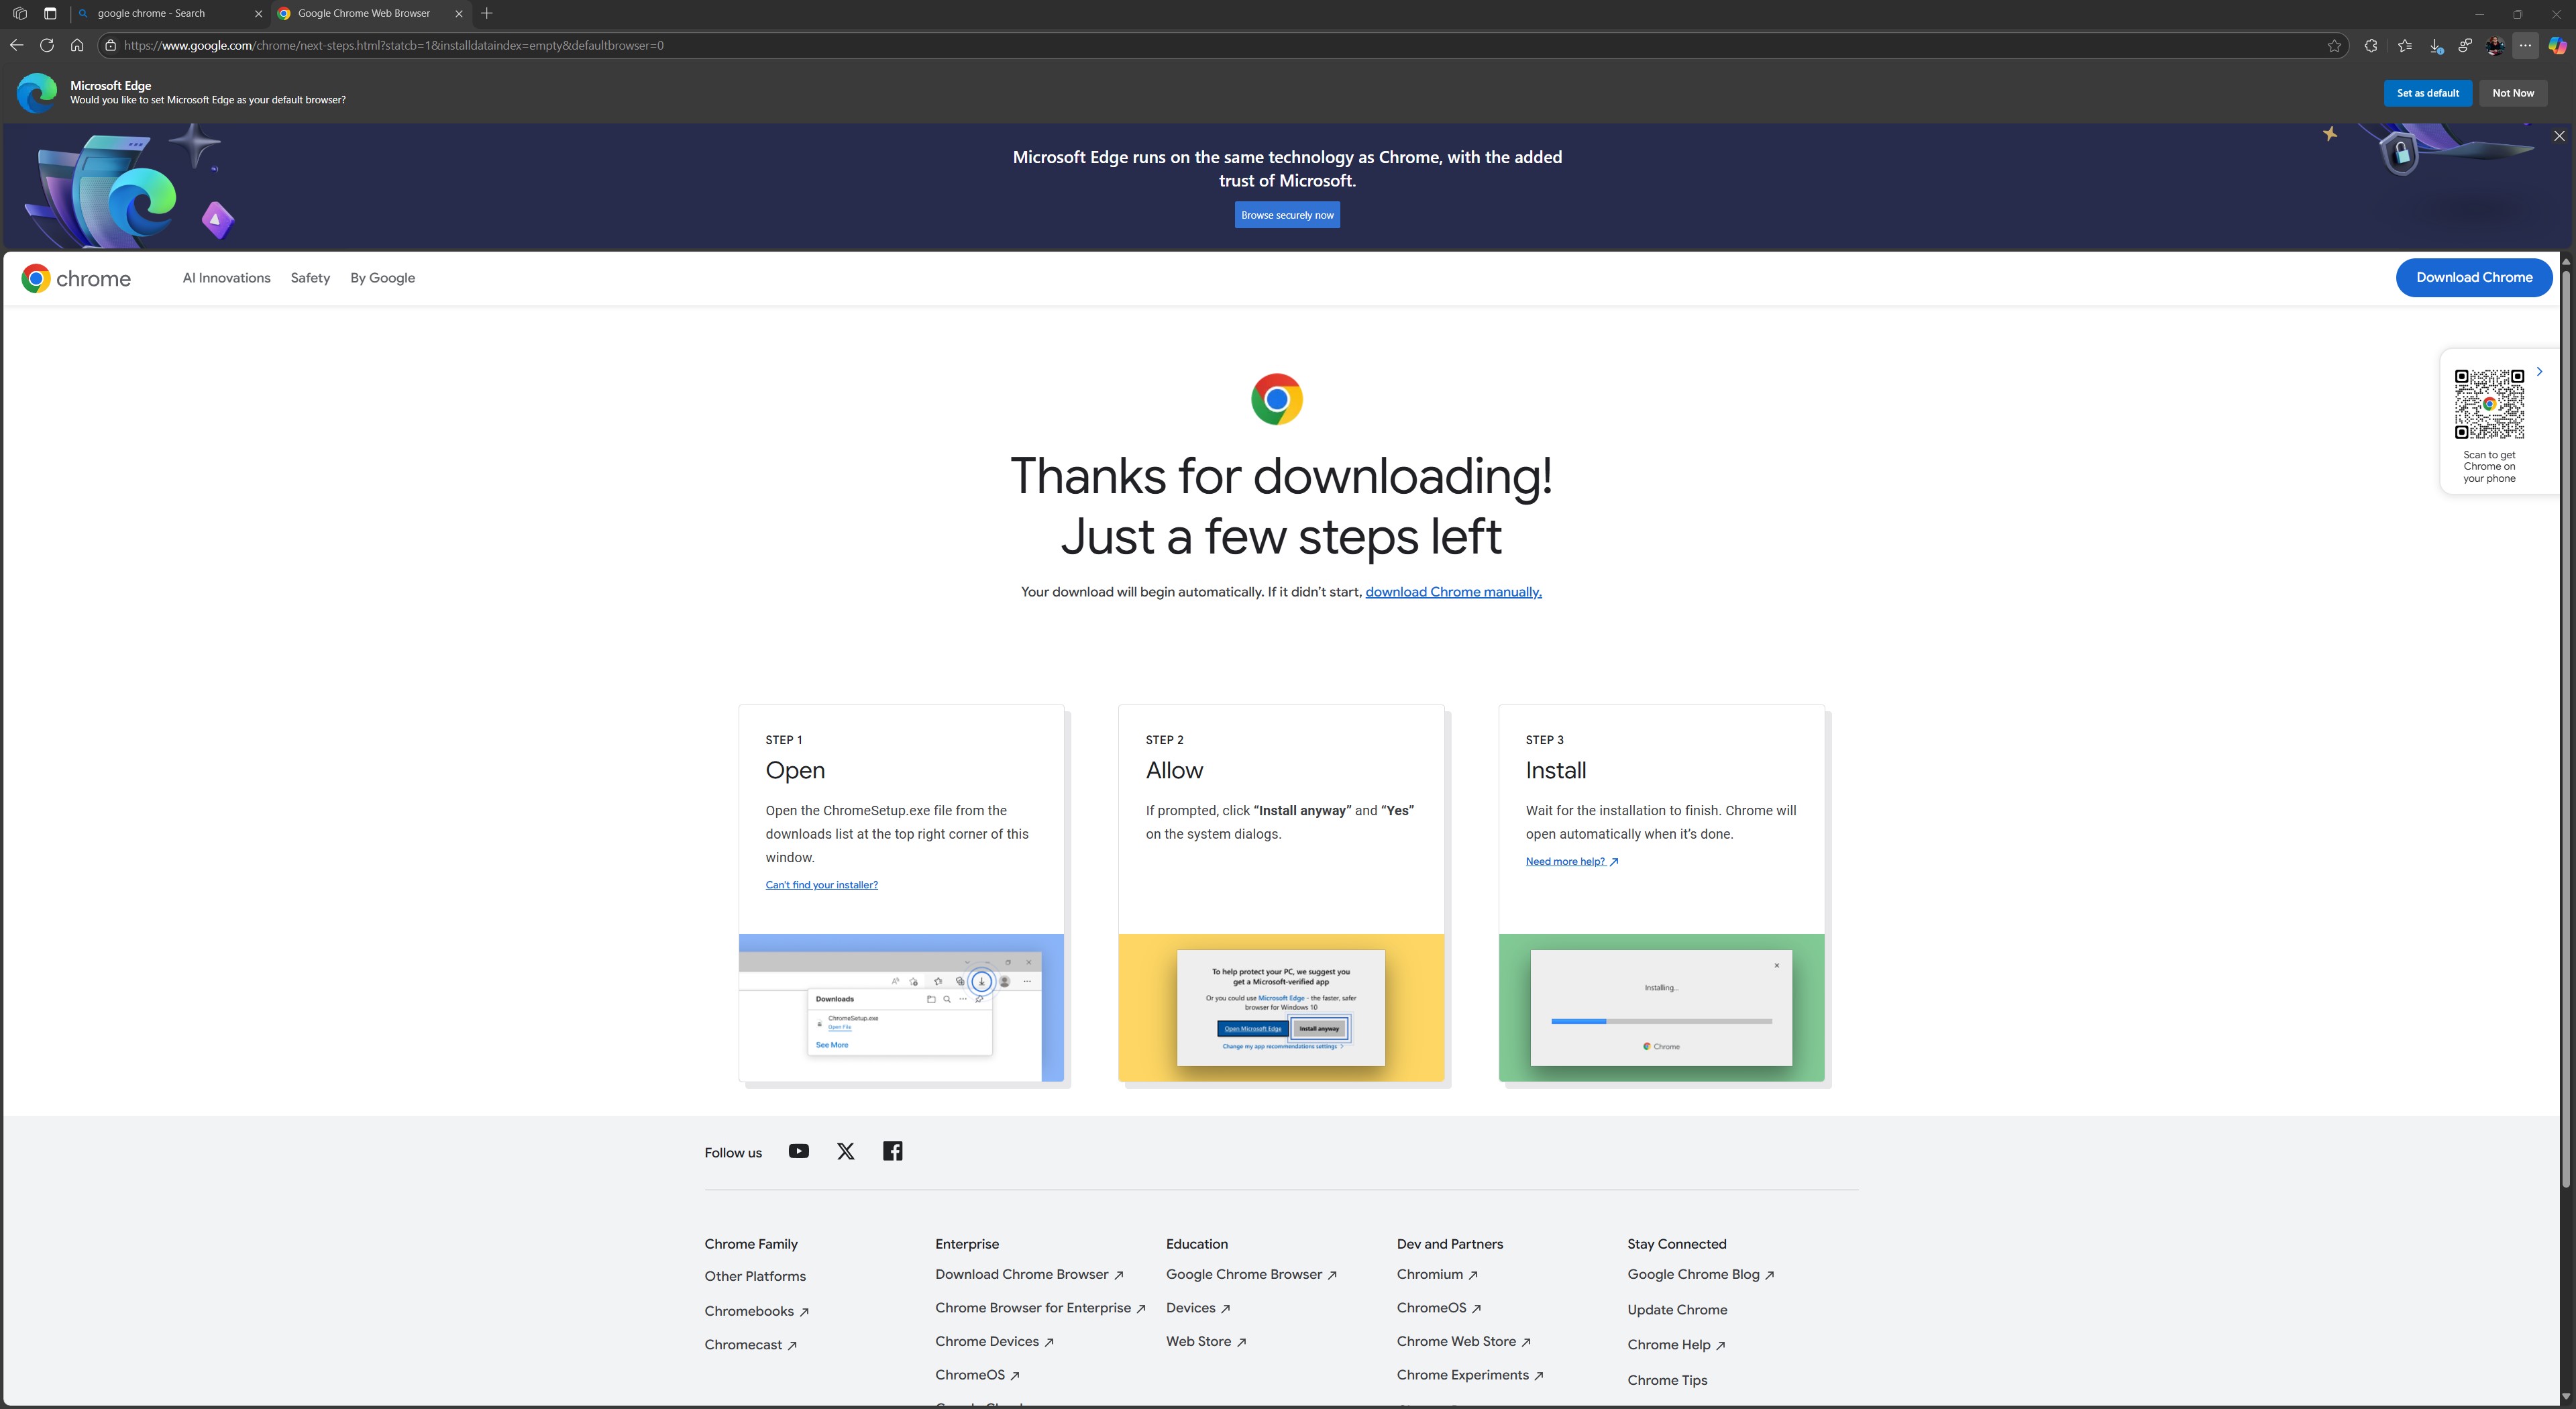The width and height of the screenshot is (2576, 1409).
Task: Click the Need more help arrow link
Action: [x=1570, y=861]
